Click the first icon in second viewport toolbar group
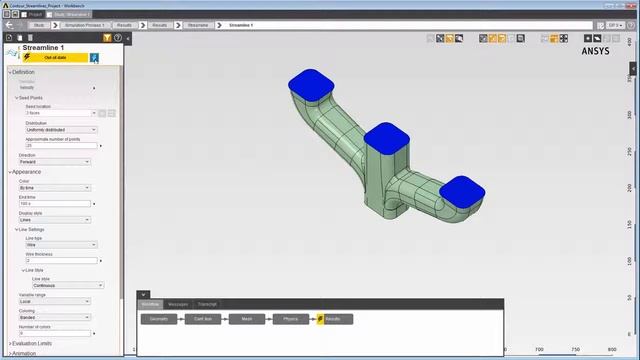 [483, 38]
